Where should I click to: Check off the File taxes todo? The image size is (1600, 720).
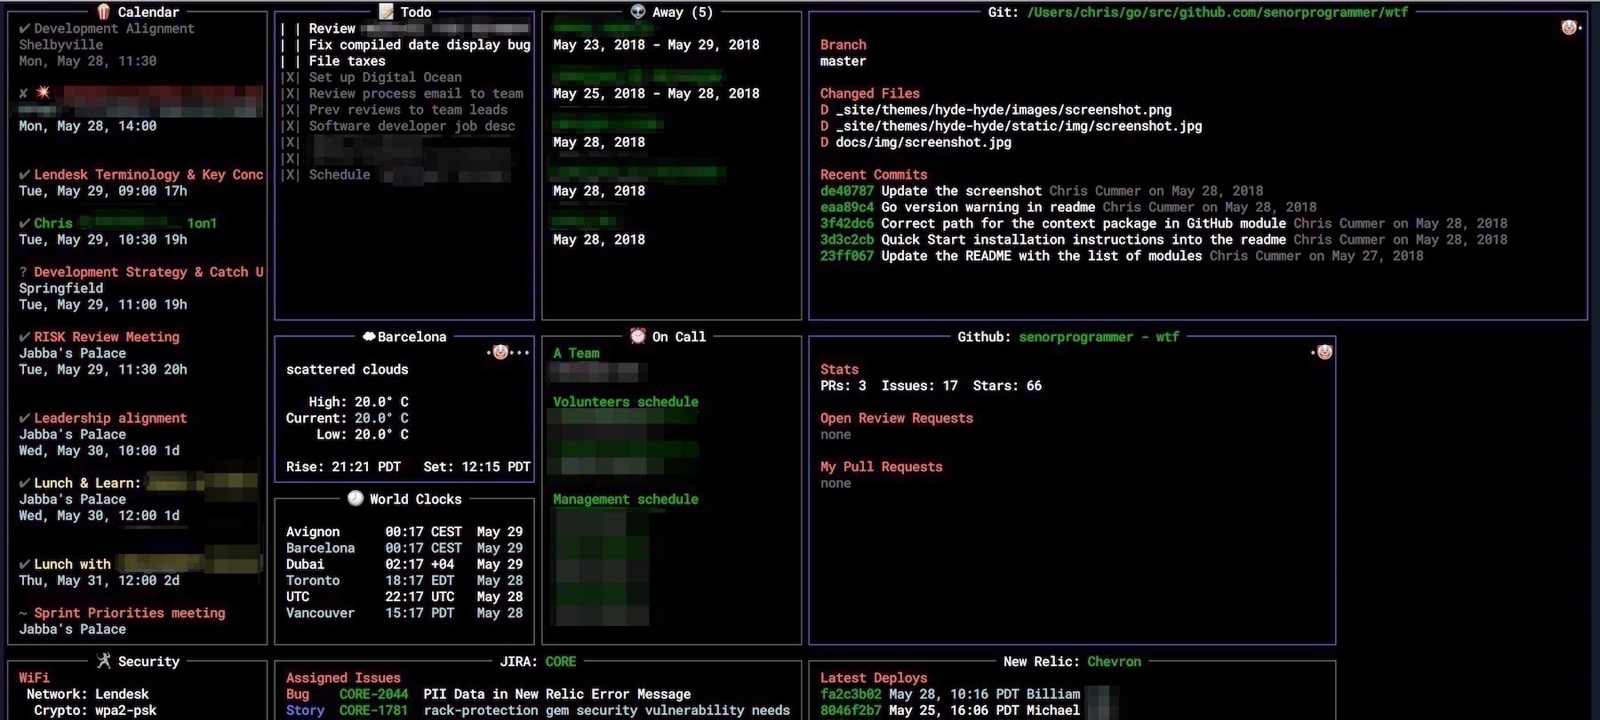(290, 61)
